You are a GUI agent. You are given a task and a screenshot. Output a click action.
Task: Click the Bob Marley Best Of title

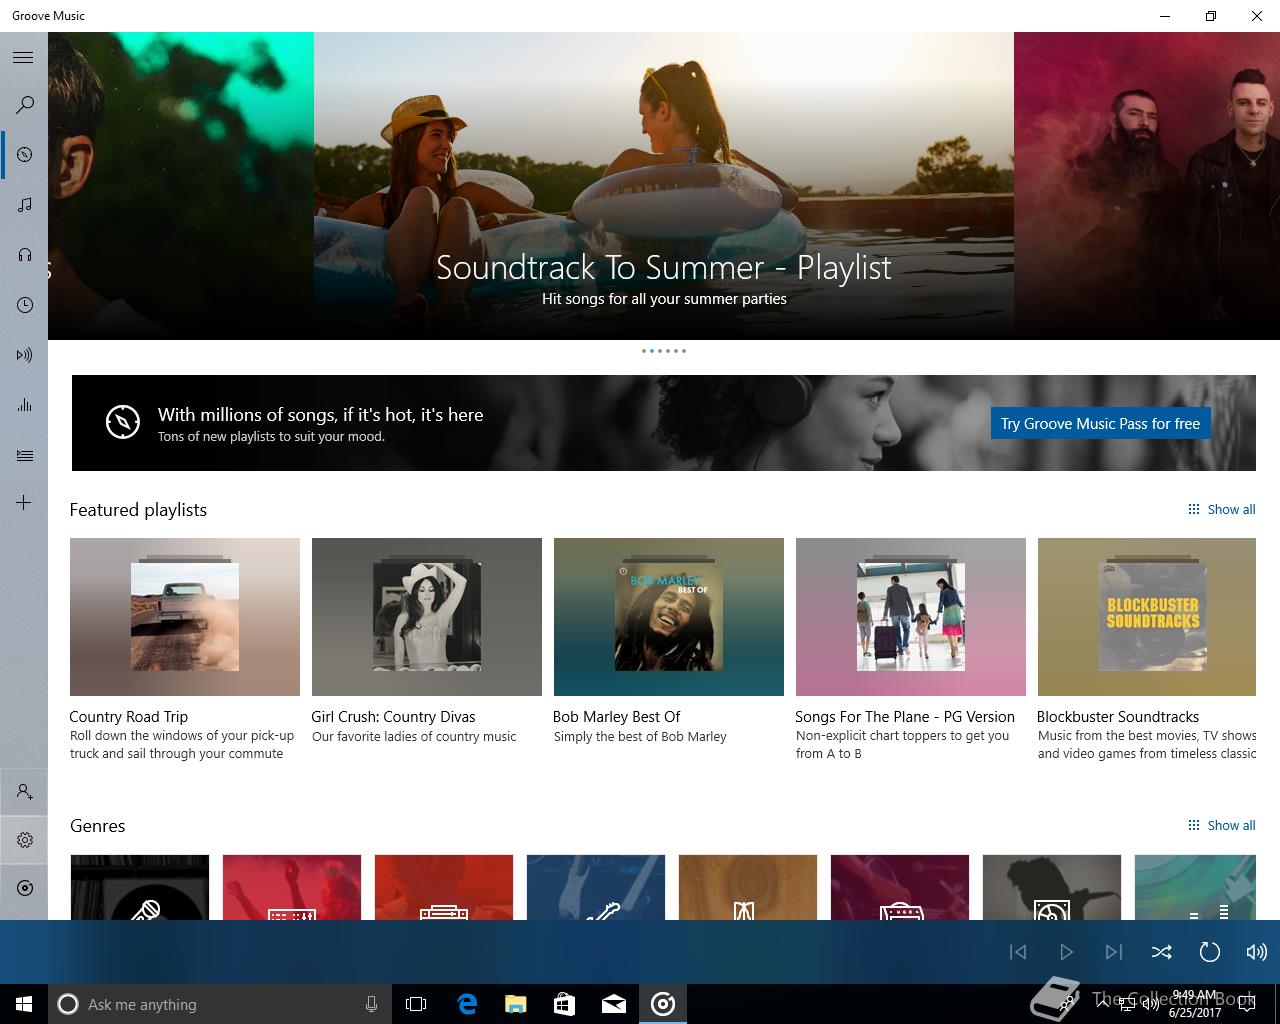point(616,716)
